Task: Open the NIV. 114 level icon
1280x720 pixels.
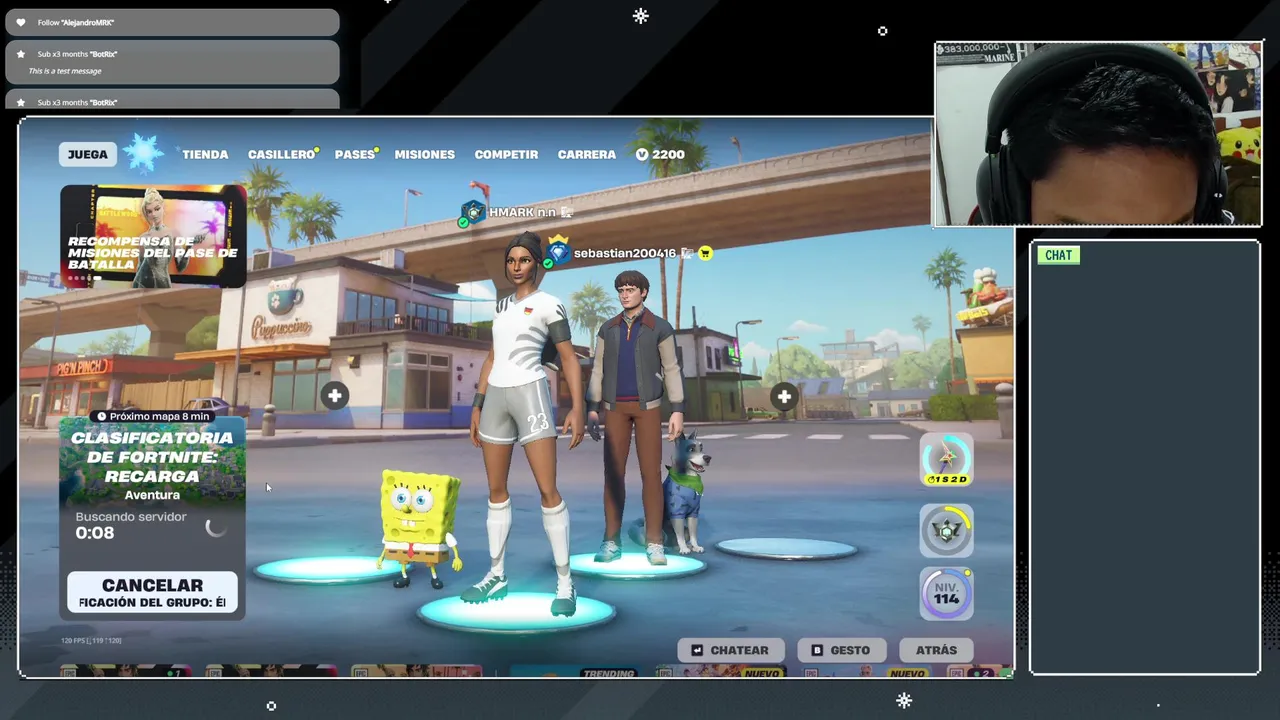Action: point(946,594)
